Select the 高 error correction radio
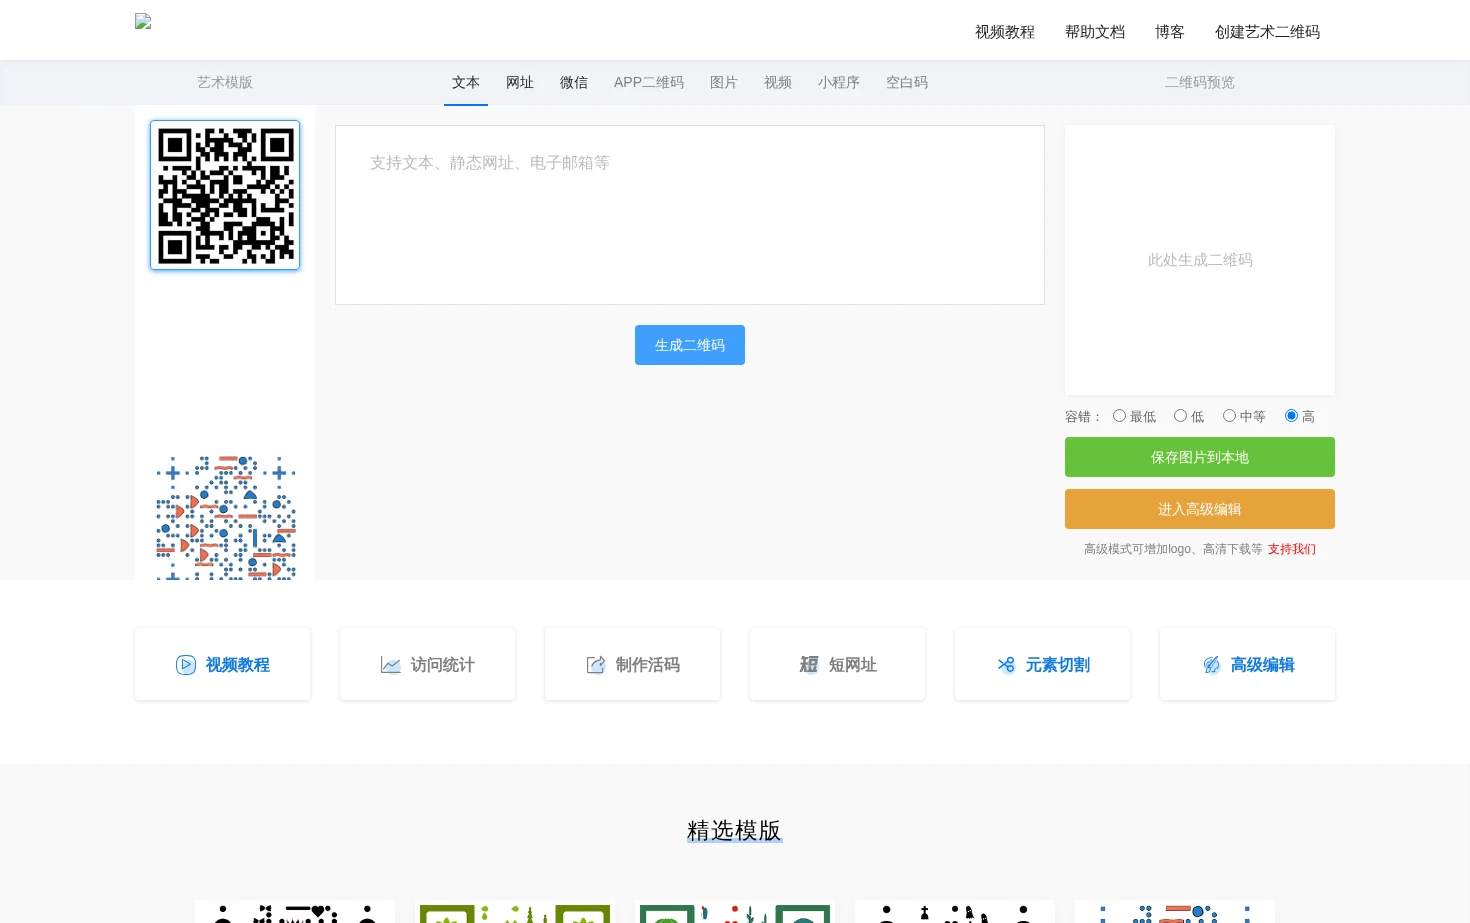This screenshot has width=1470, height=923. (1291, 416)
